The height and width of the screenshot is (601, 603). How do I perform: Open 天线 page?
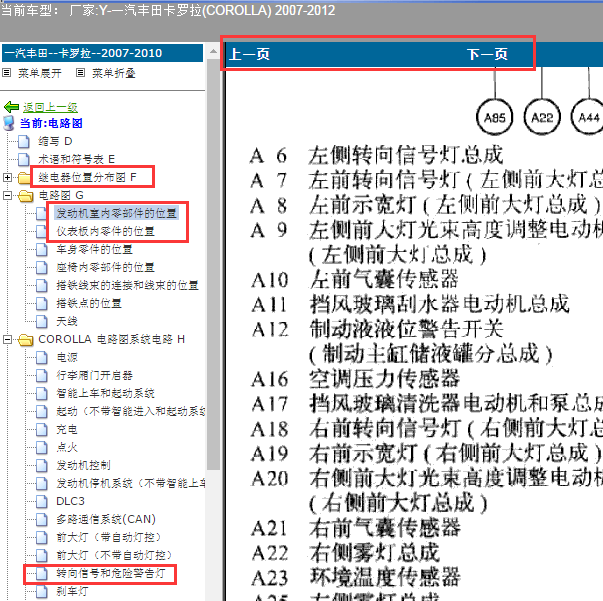pyautogui.click(x=67, y=321)
